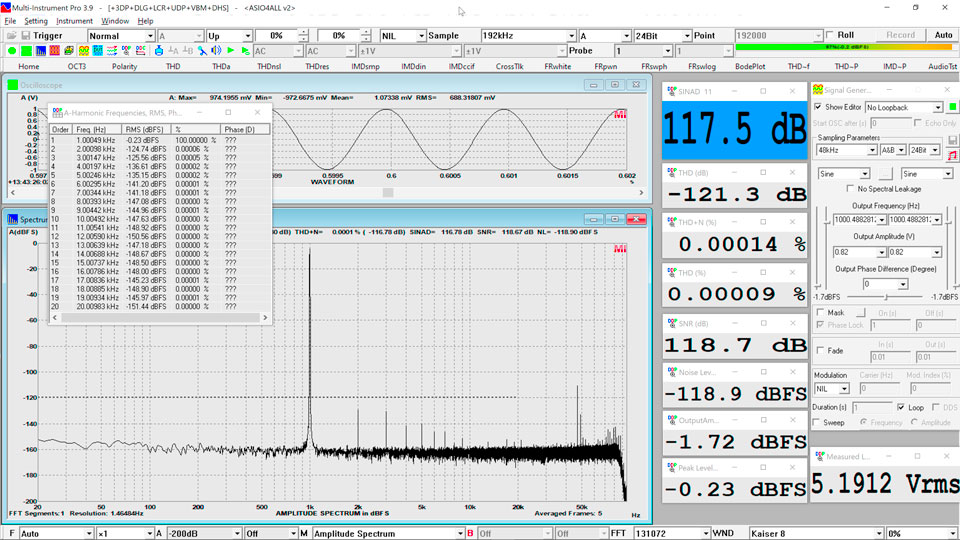Expand the Kaiser 8 window function dropdown
Screen dimensions: 960x540
877,533
